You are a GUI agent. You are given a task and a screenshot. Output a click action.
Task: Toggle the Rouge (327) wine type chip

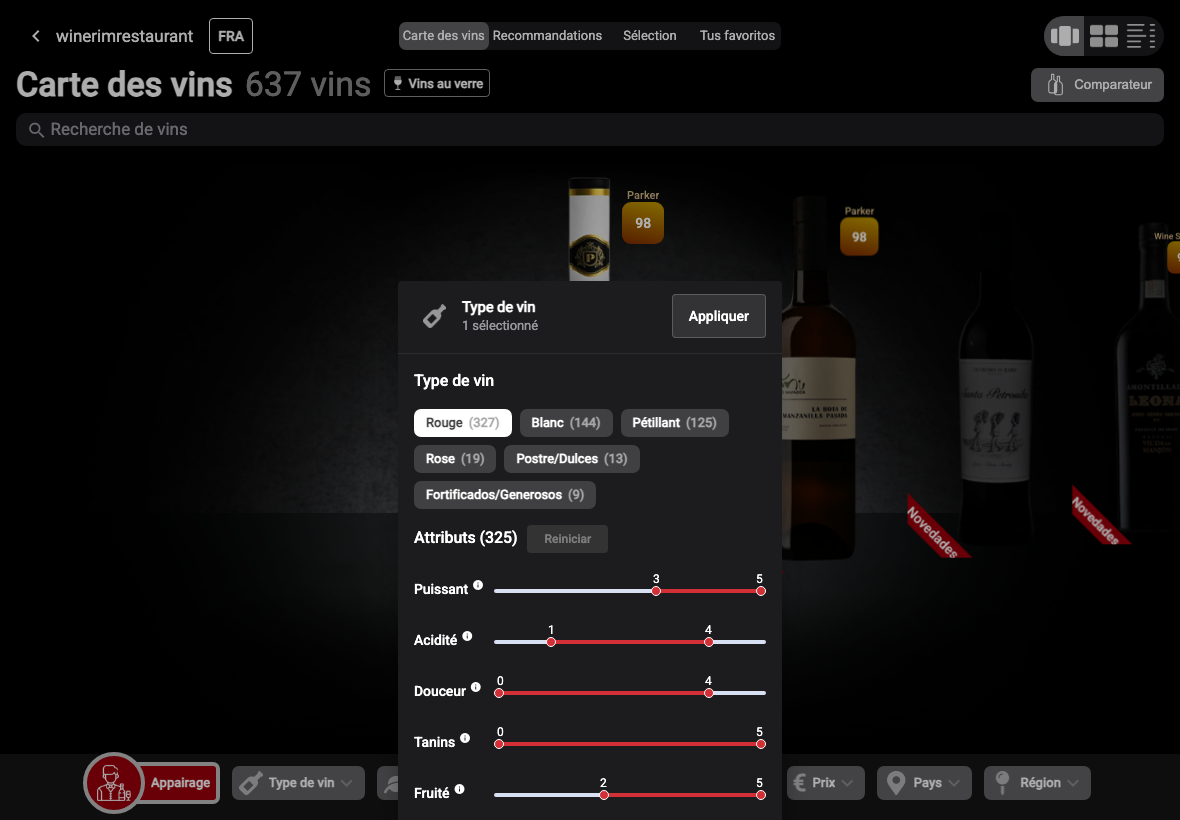463,423
